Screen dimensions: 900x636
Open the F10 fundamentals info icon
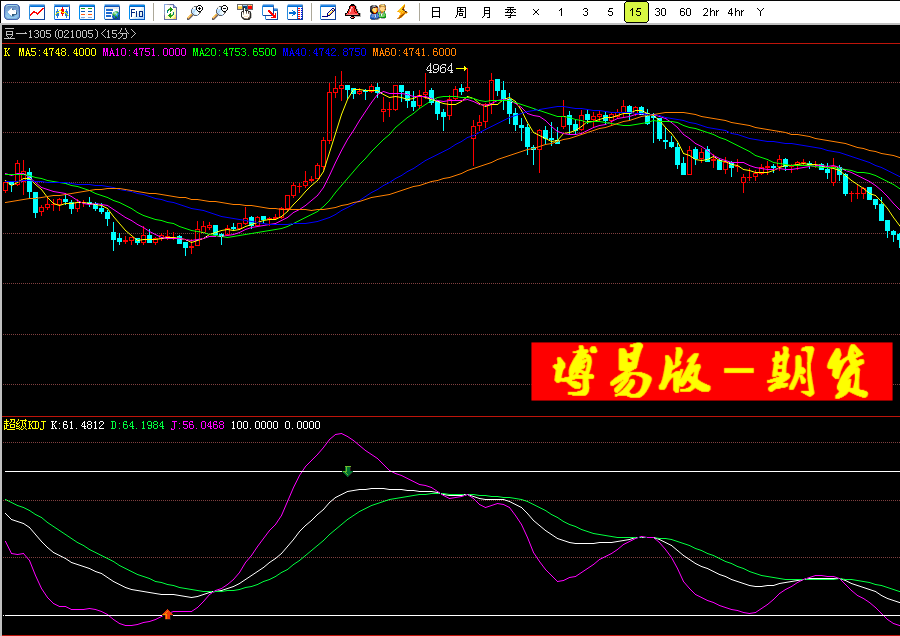click(x=136, y=12)
